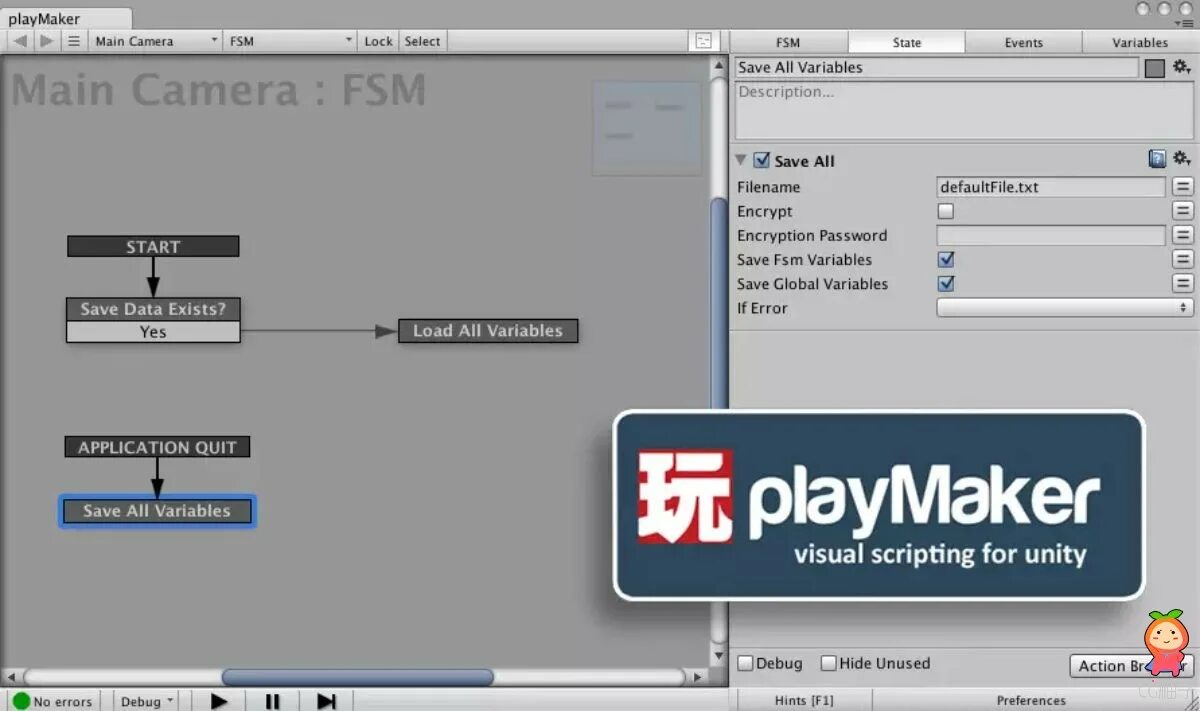Enable the Debug checkbox in the State panel

click(x=746, y=663)
